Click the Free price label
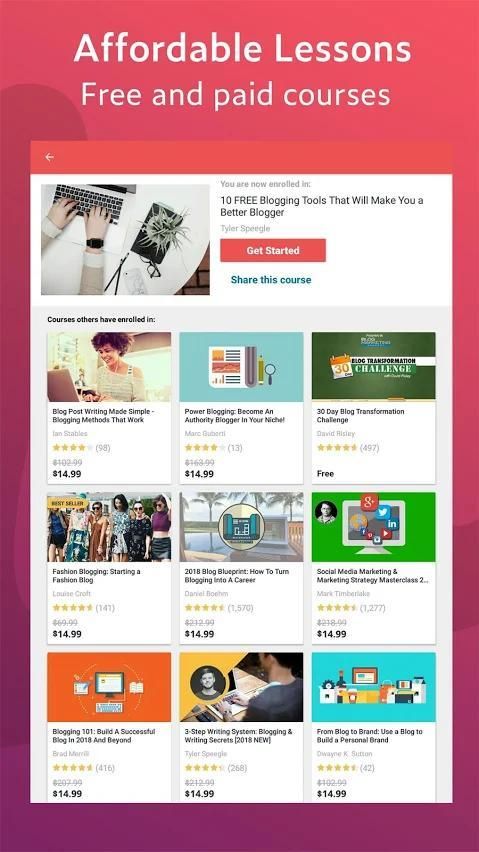 coord(325,474)
